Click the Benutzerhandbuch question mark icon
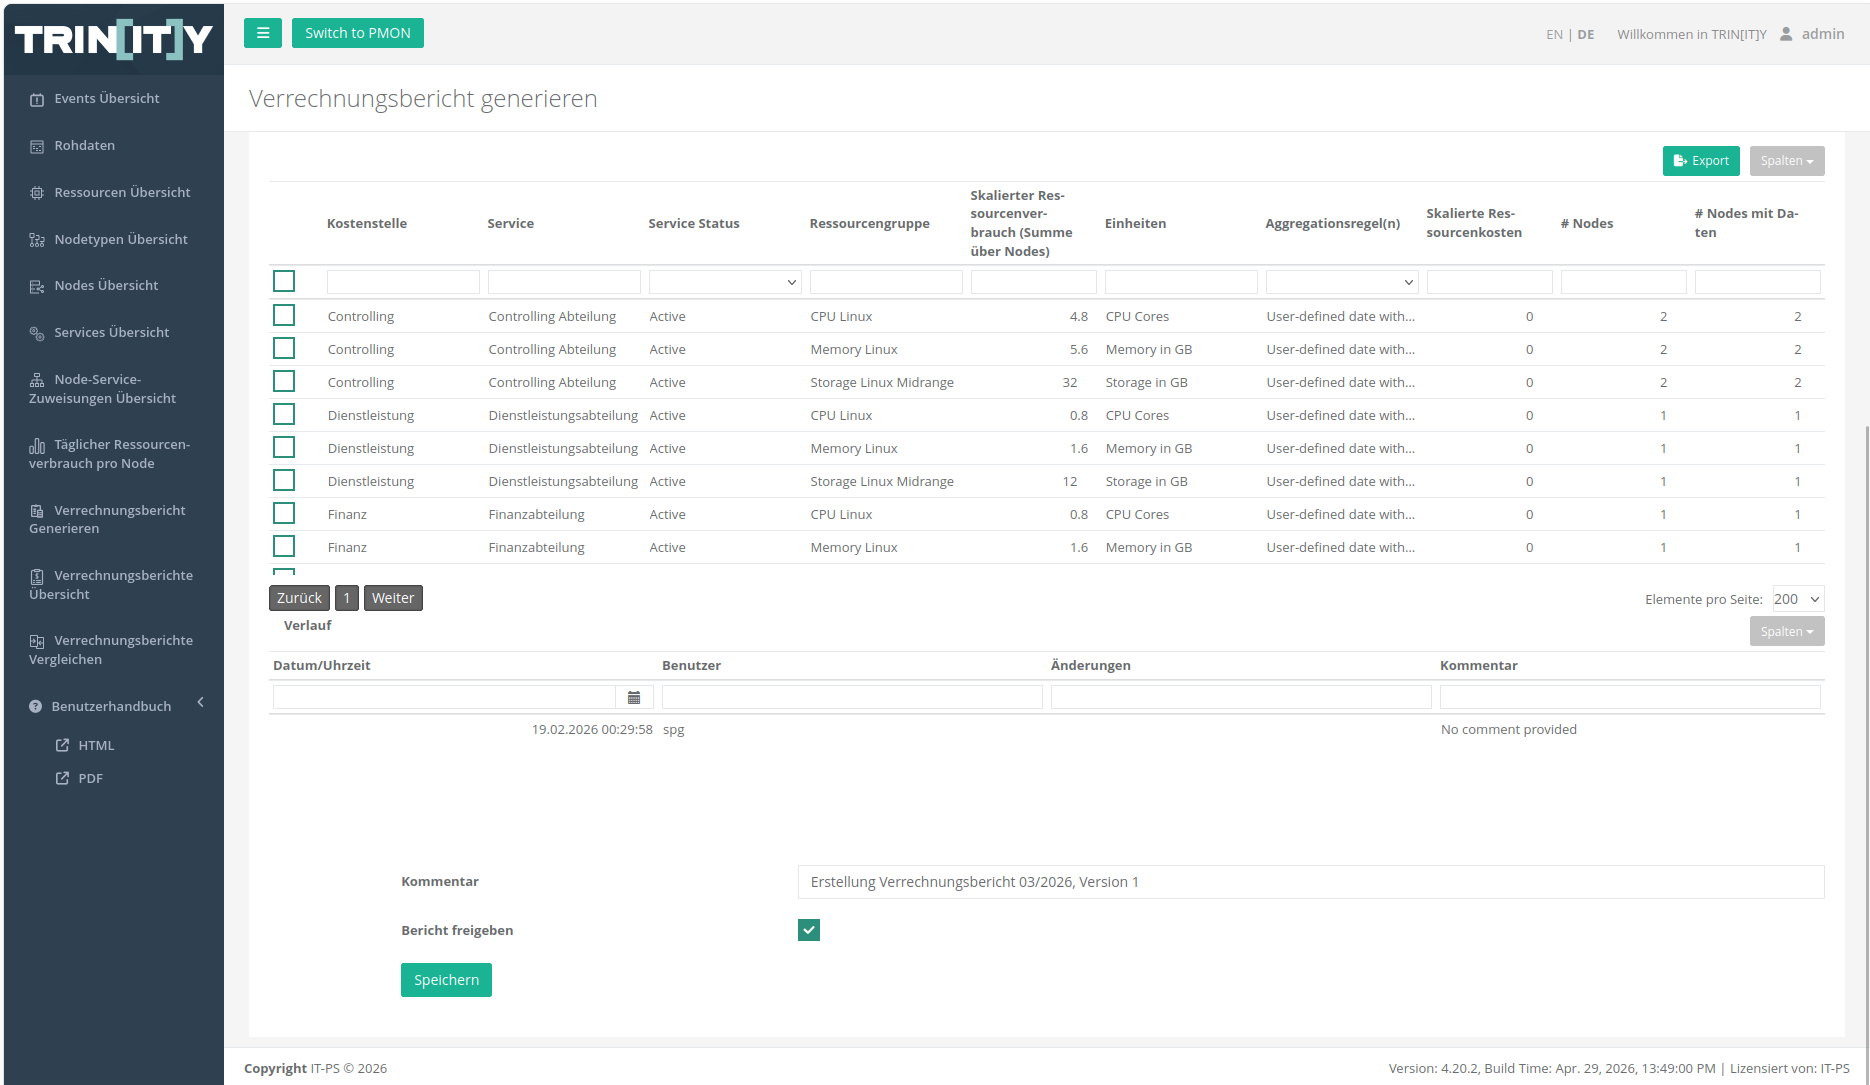 (x=36, y=706)
